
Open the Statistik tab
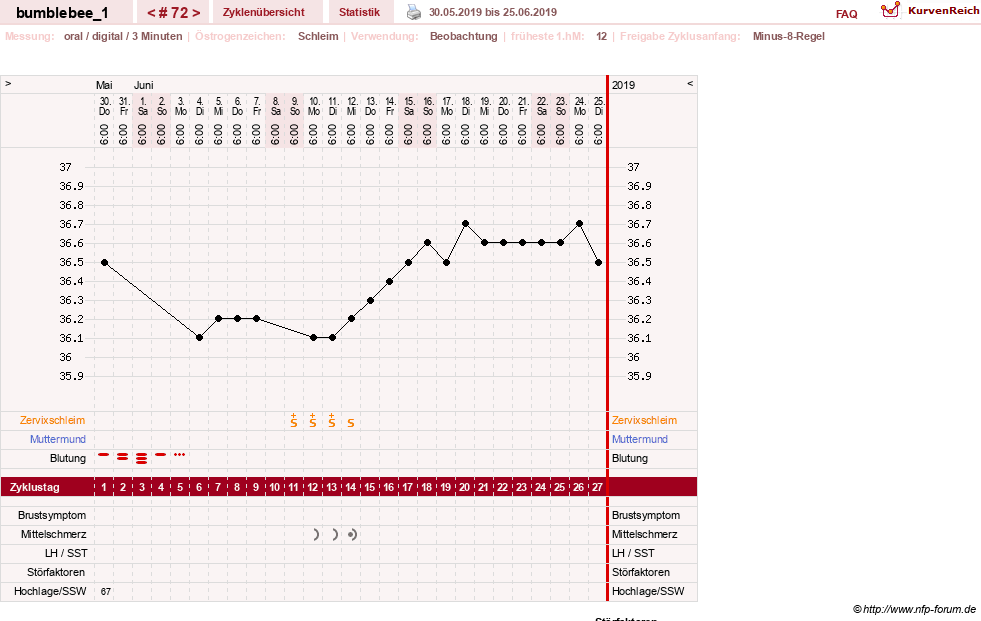359,12
